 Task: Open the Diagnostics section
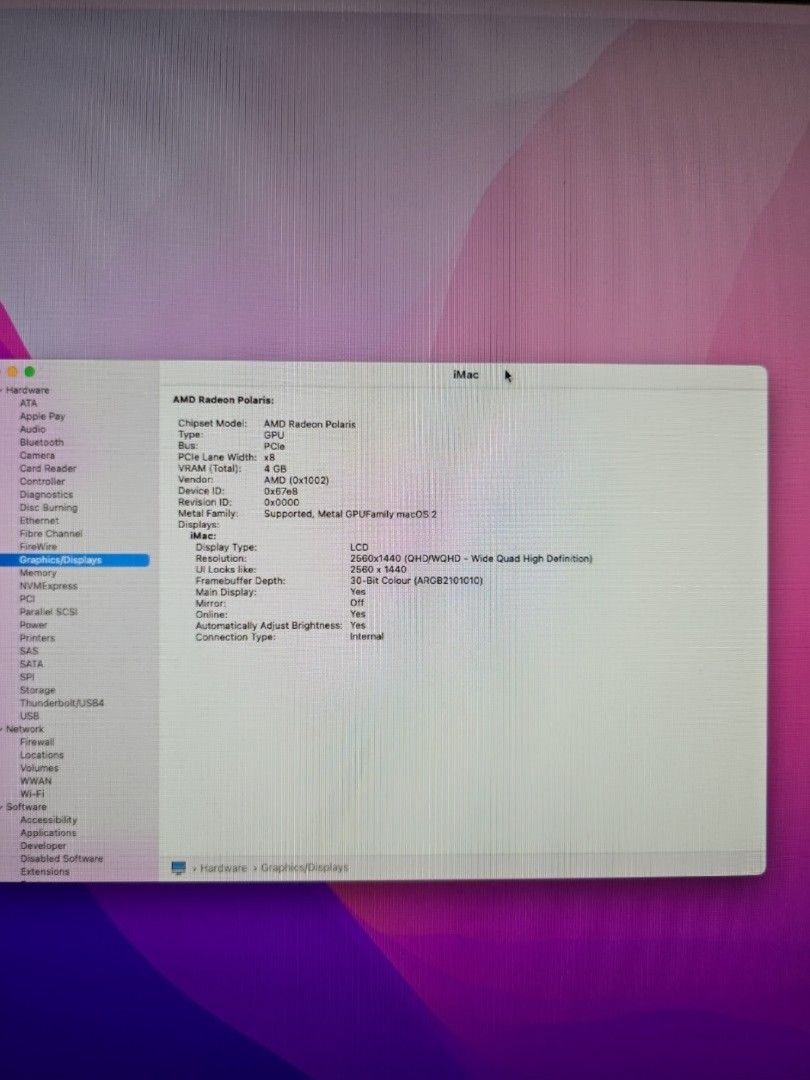point(46,495)
